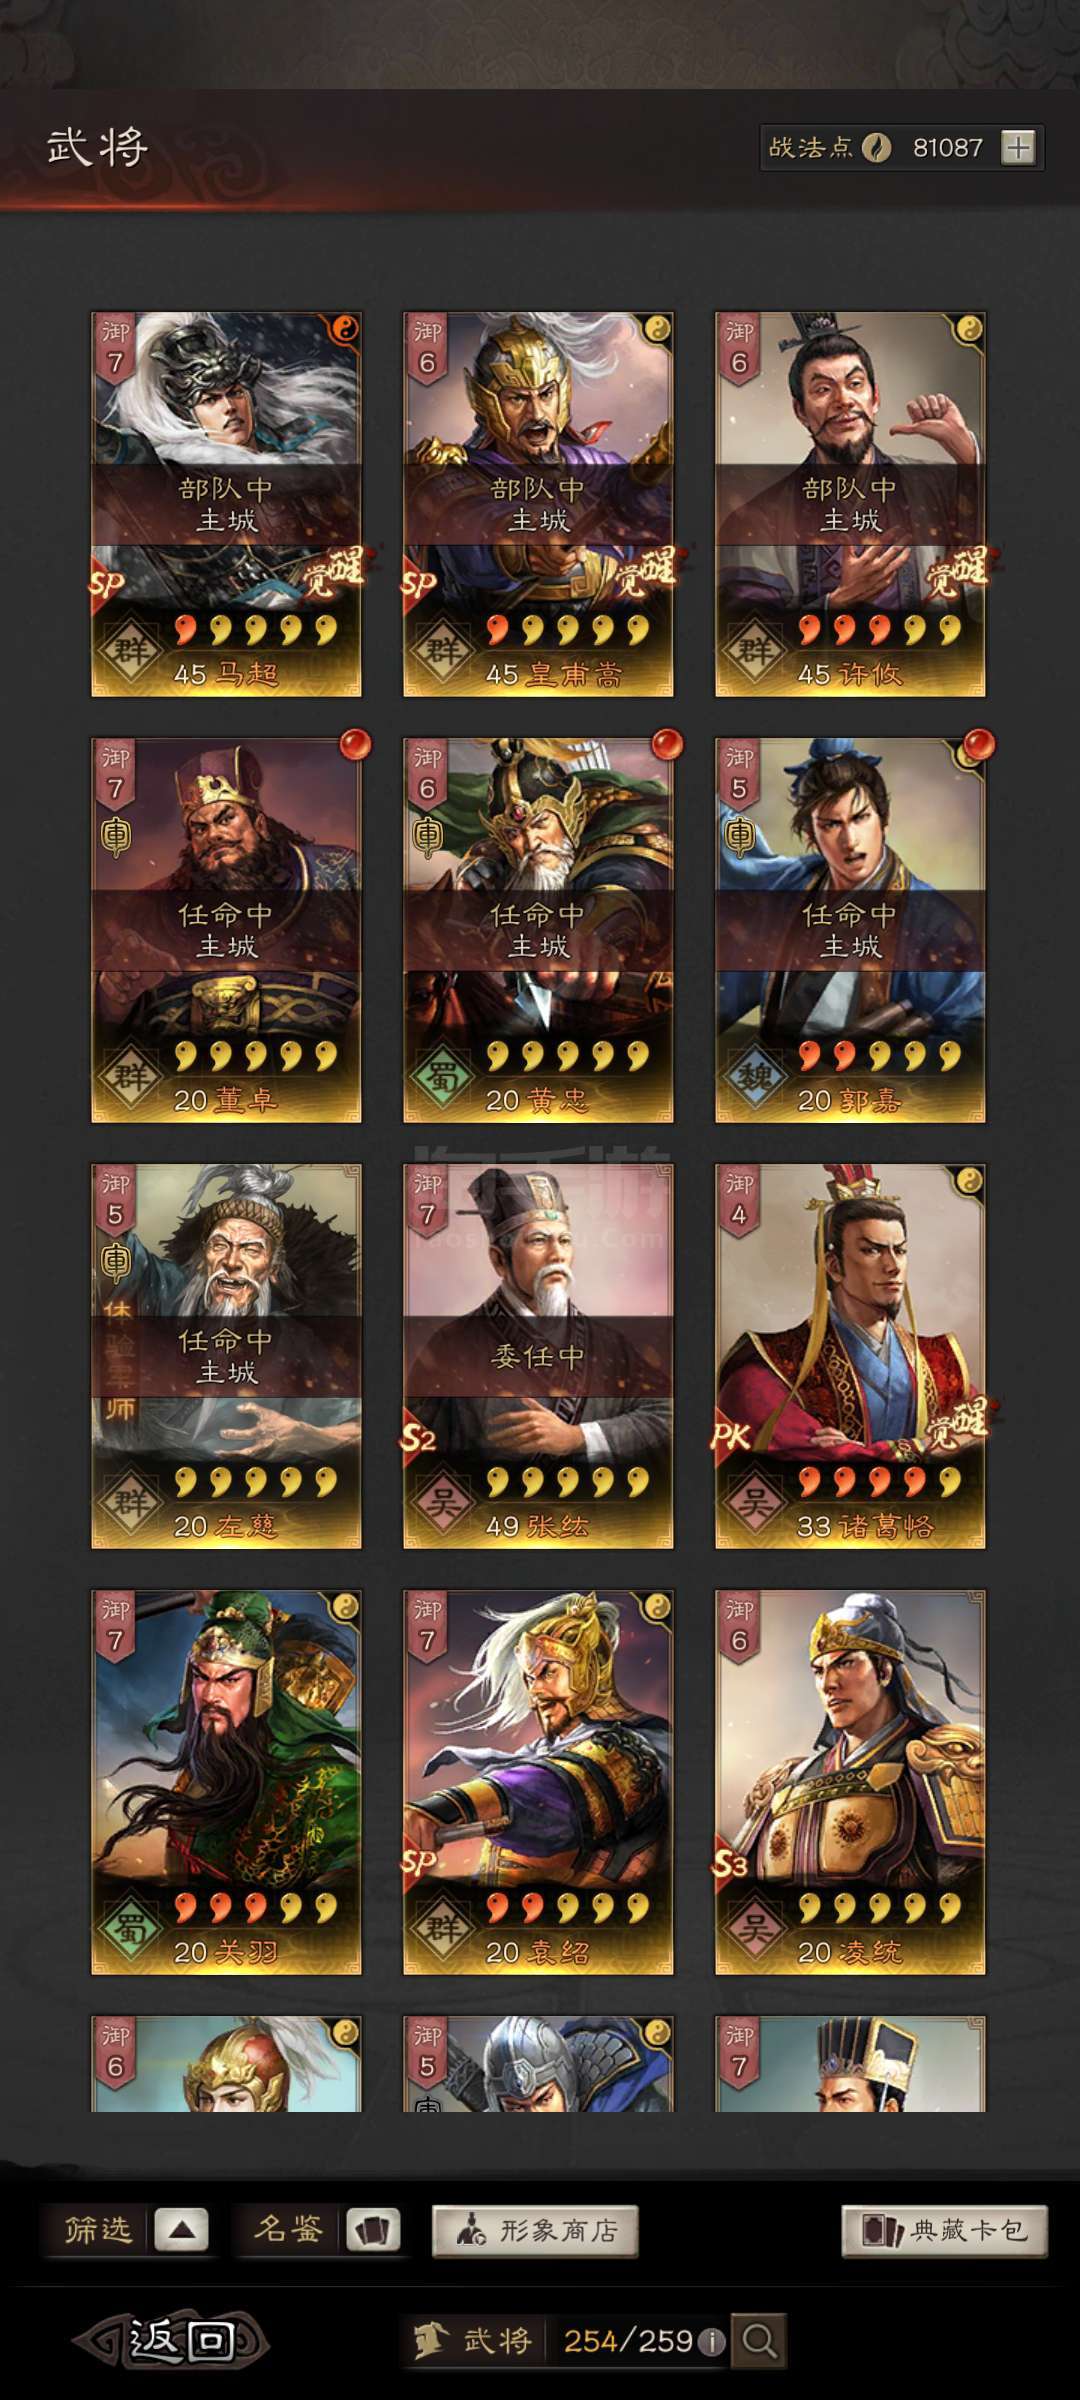This screenshot has width=1080, height=2400.
Task: Select the 关羽 general card
Action: [226, 1782]
